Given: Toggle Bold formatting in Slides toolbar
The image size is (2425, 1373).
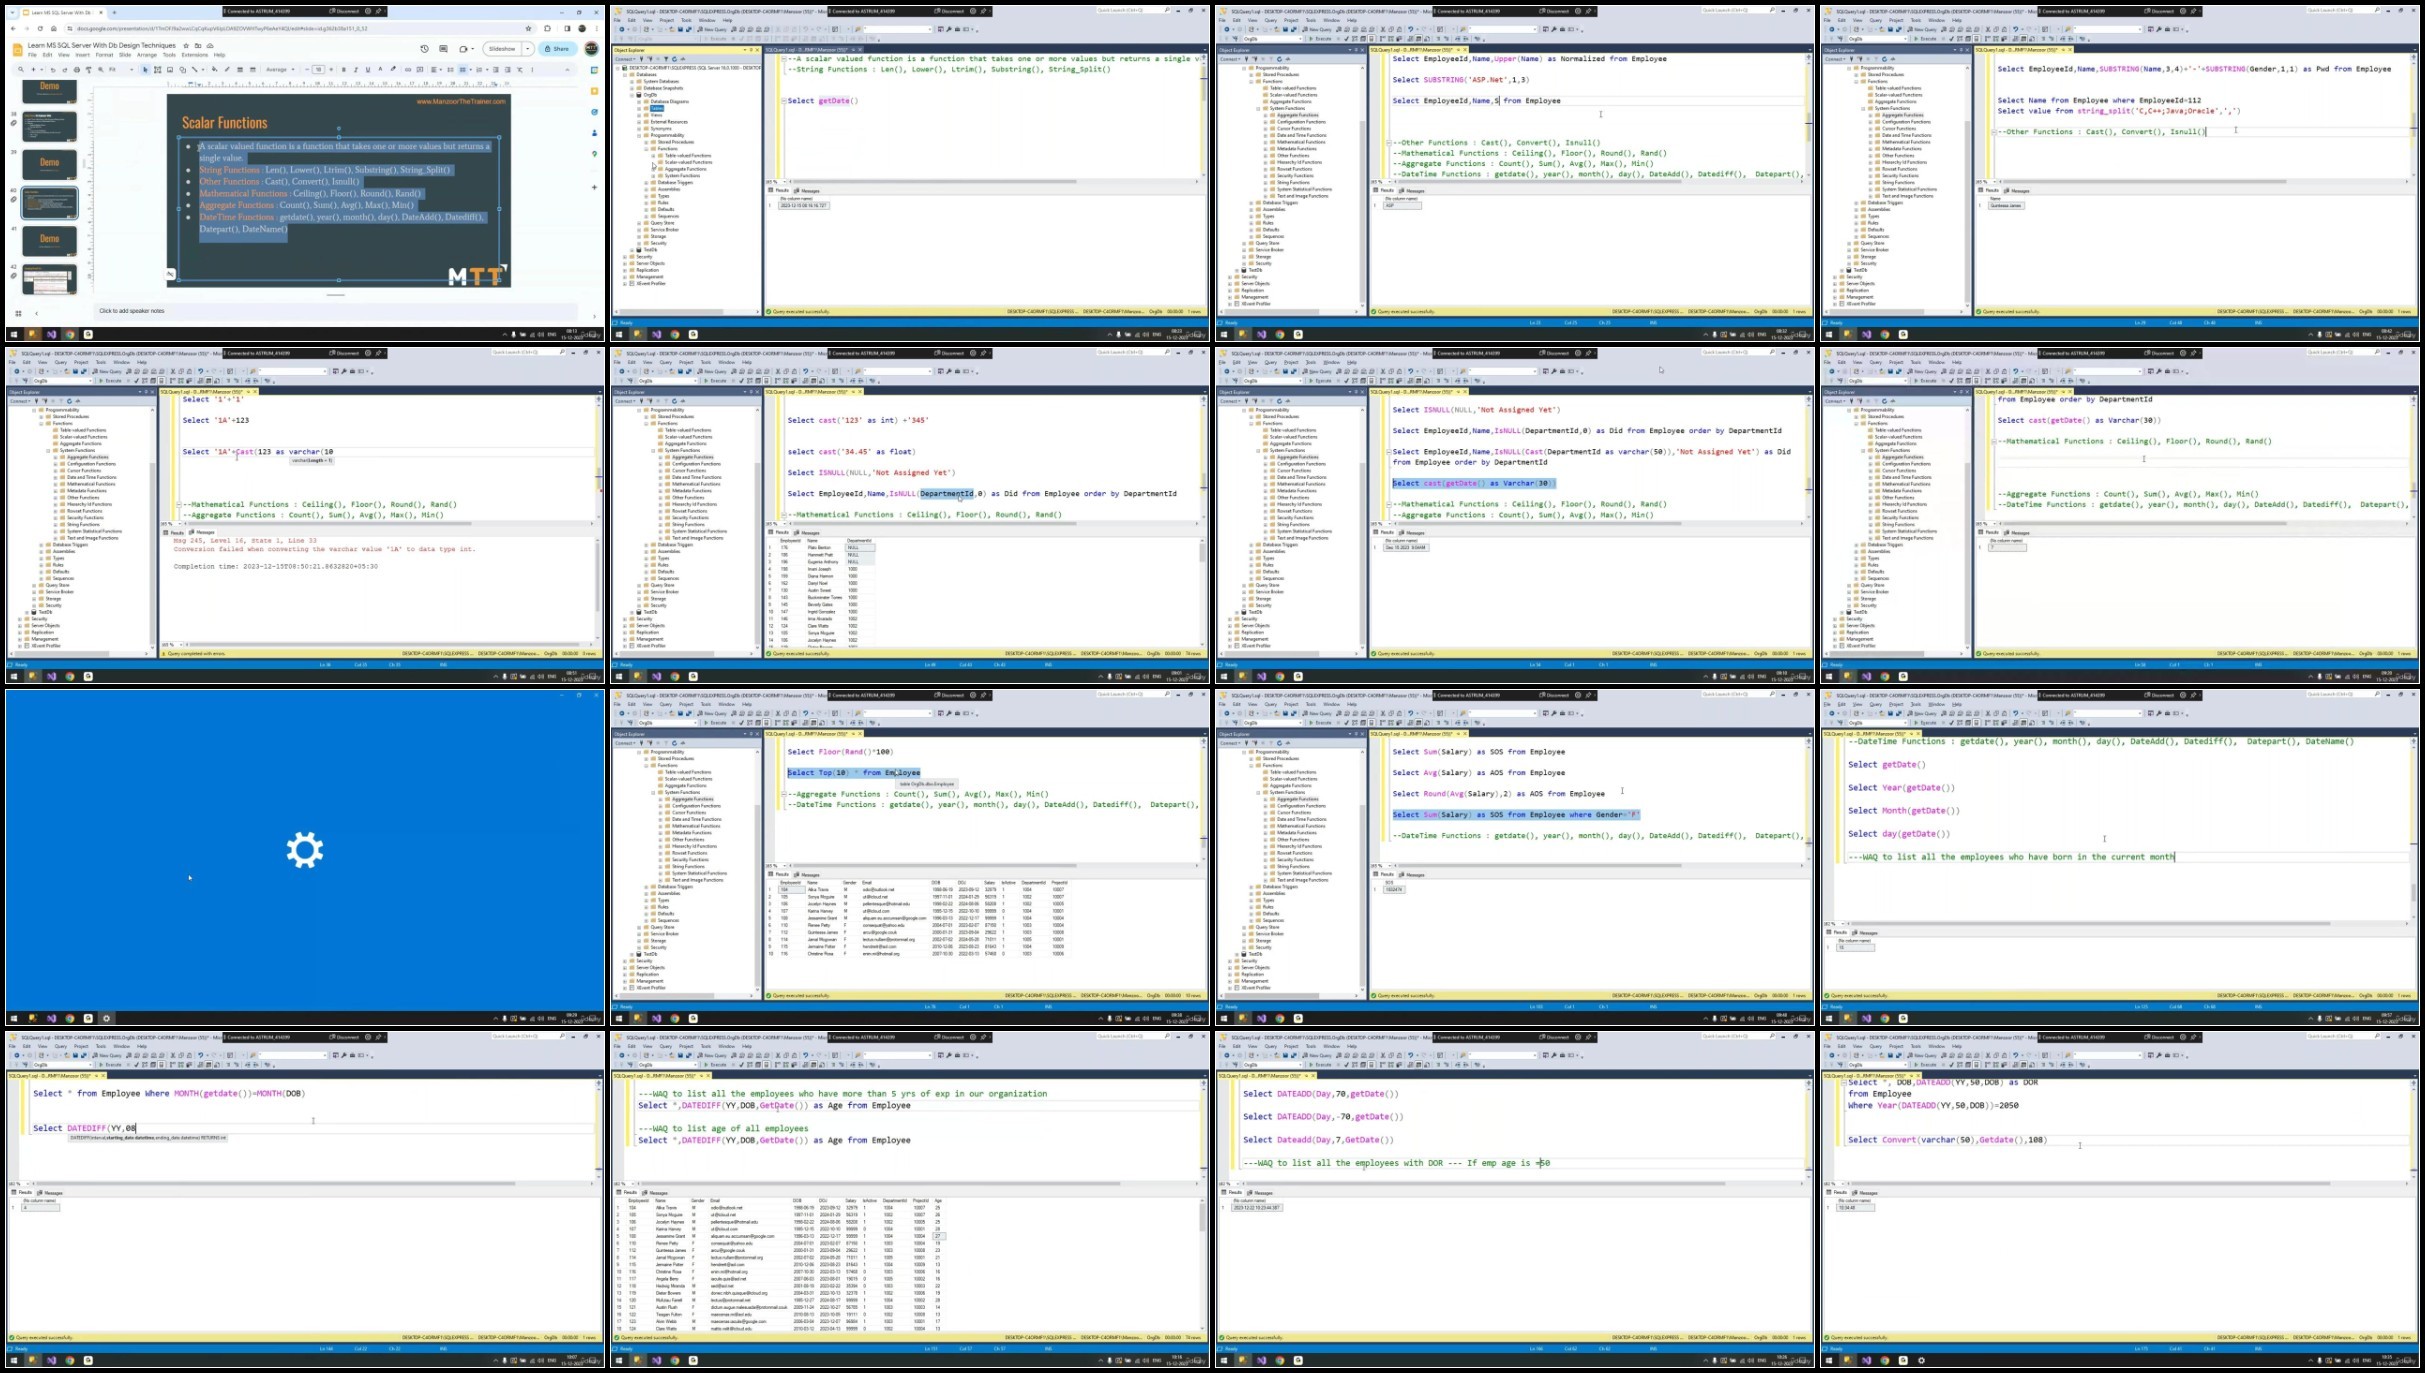Looking at the screenshot, I should point(343,70).
